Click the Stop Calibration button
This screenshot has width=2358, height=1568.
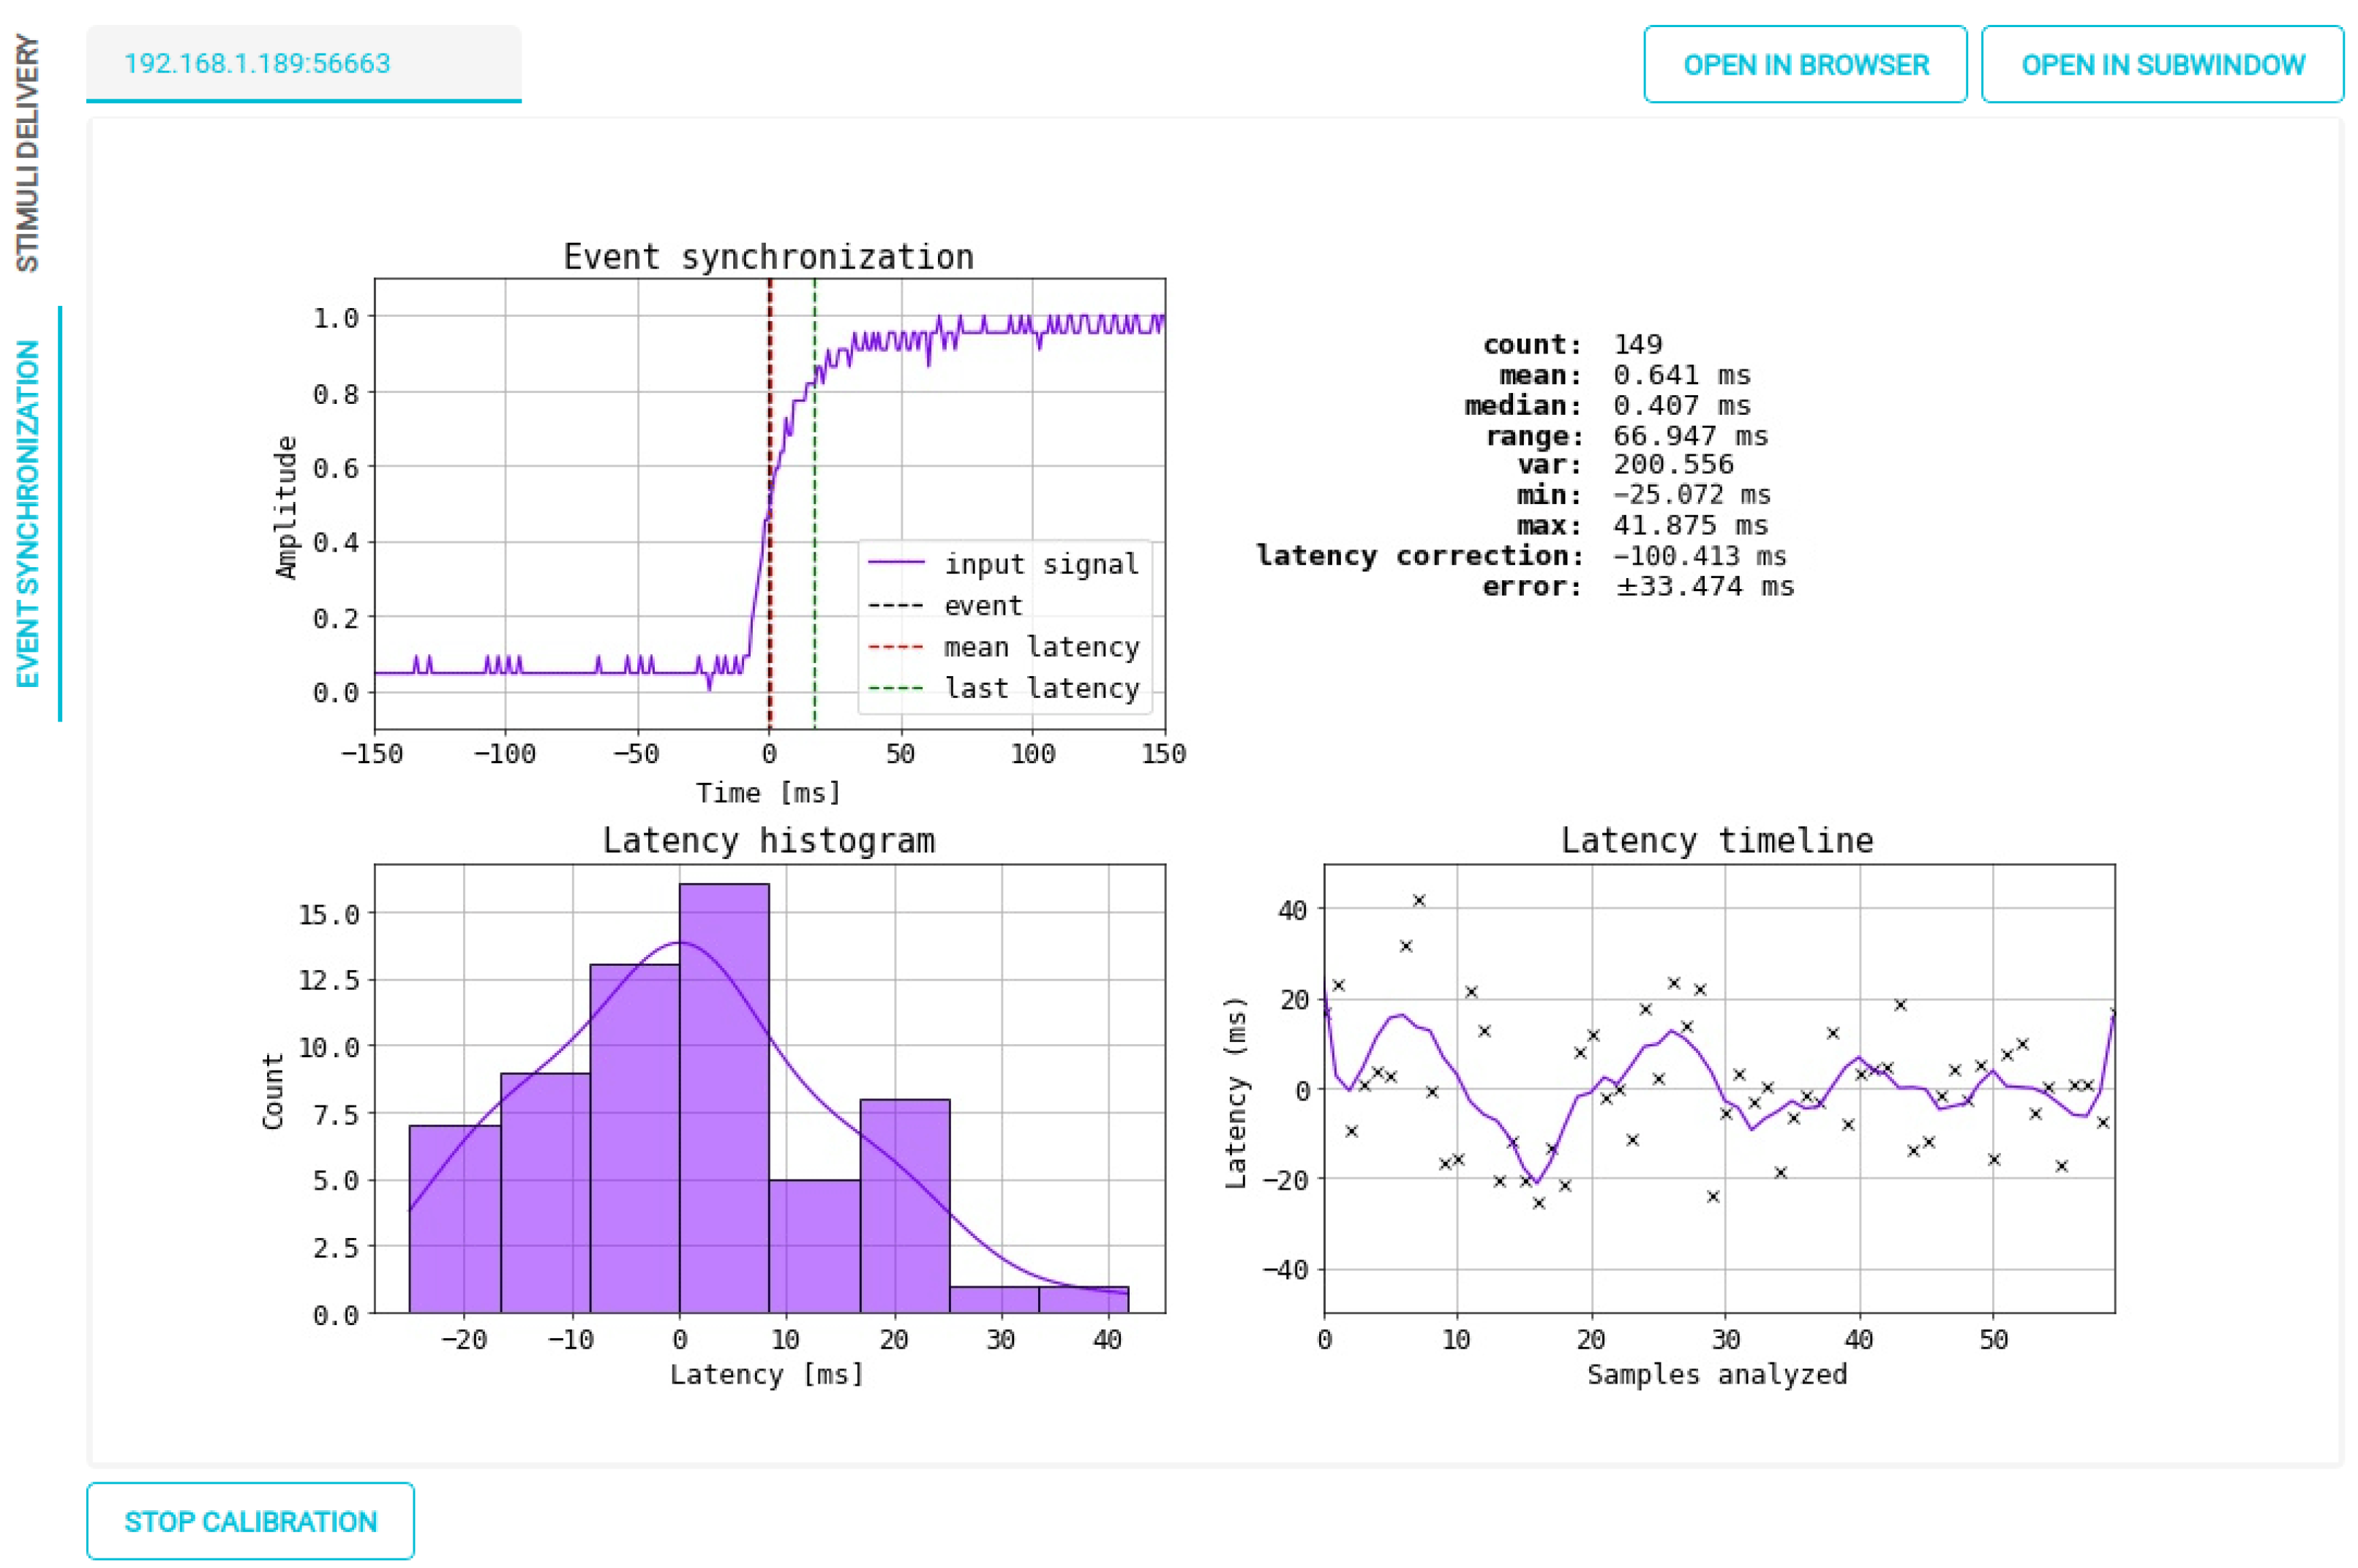click(250, 1520)
